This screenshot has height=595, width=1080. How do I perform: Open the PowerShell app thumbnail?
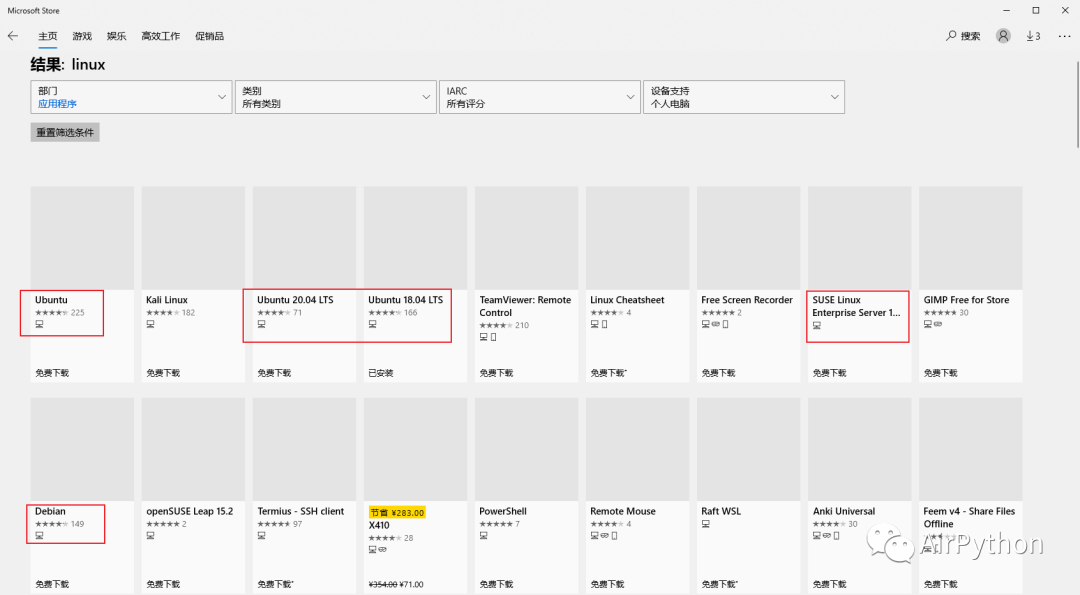pyautogui.click(x=526, y=449)
